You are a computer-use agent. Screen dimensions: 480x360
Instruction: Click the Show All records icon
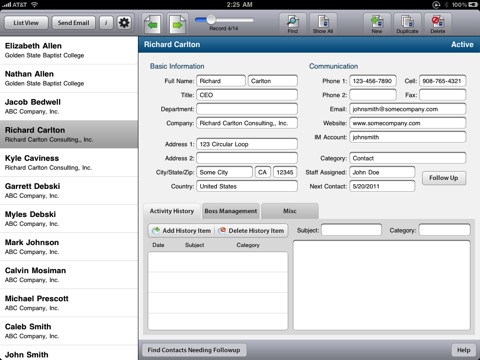(x=323, y=24)
